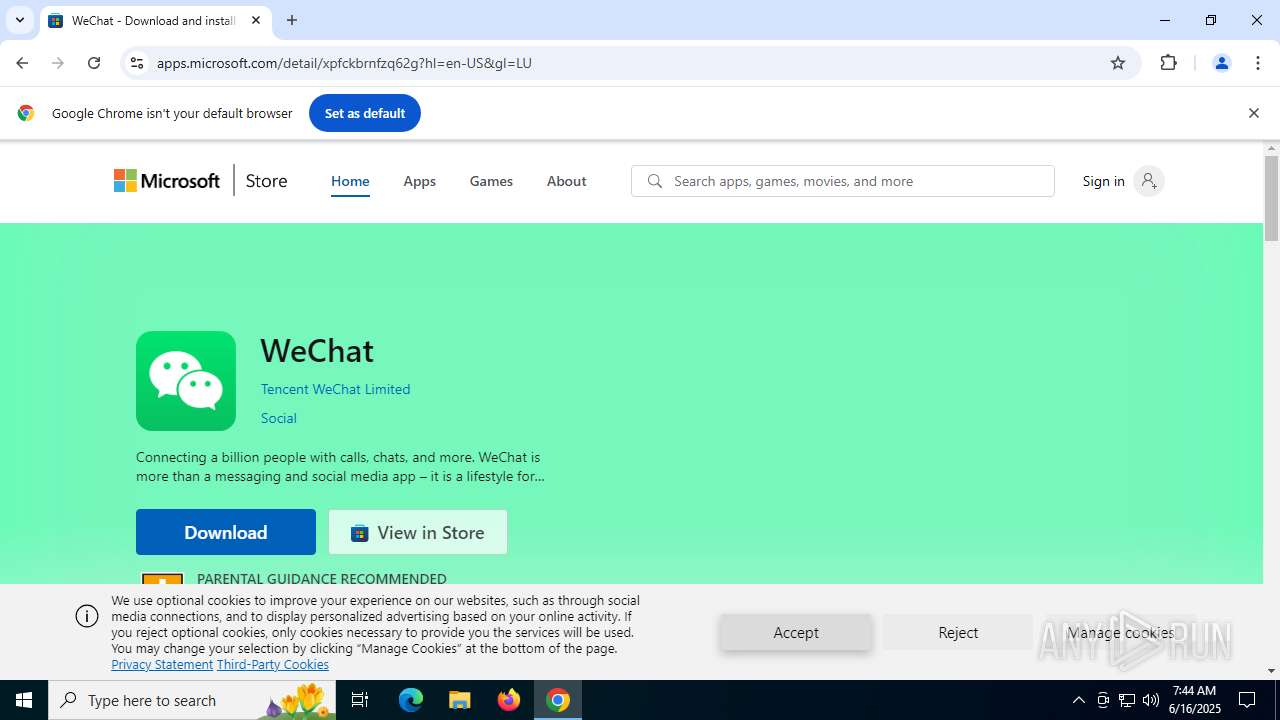Open the taskbar clock and date
Image resolution: width=1280 pixels, height=720 pixels.
1195,700
